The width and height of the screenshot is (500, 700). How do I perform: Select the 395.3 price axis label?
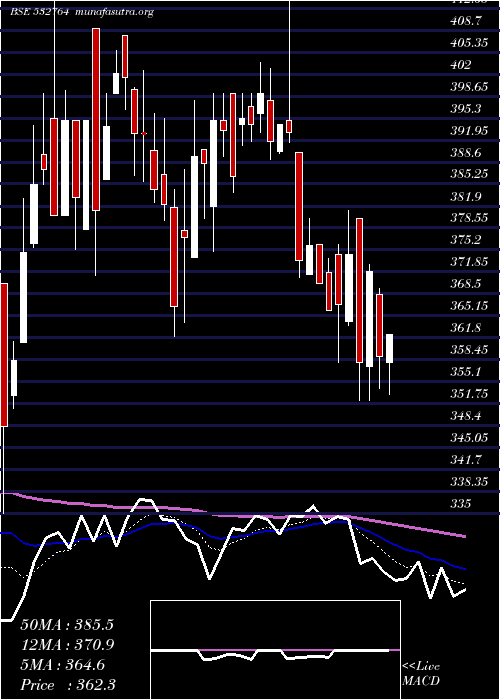point(467,108)
